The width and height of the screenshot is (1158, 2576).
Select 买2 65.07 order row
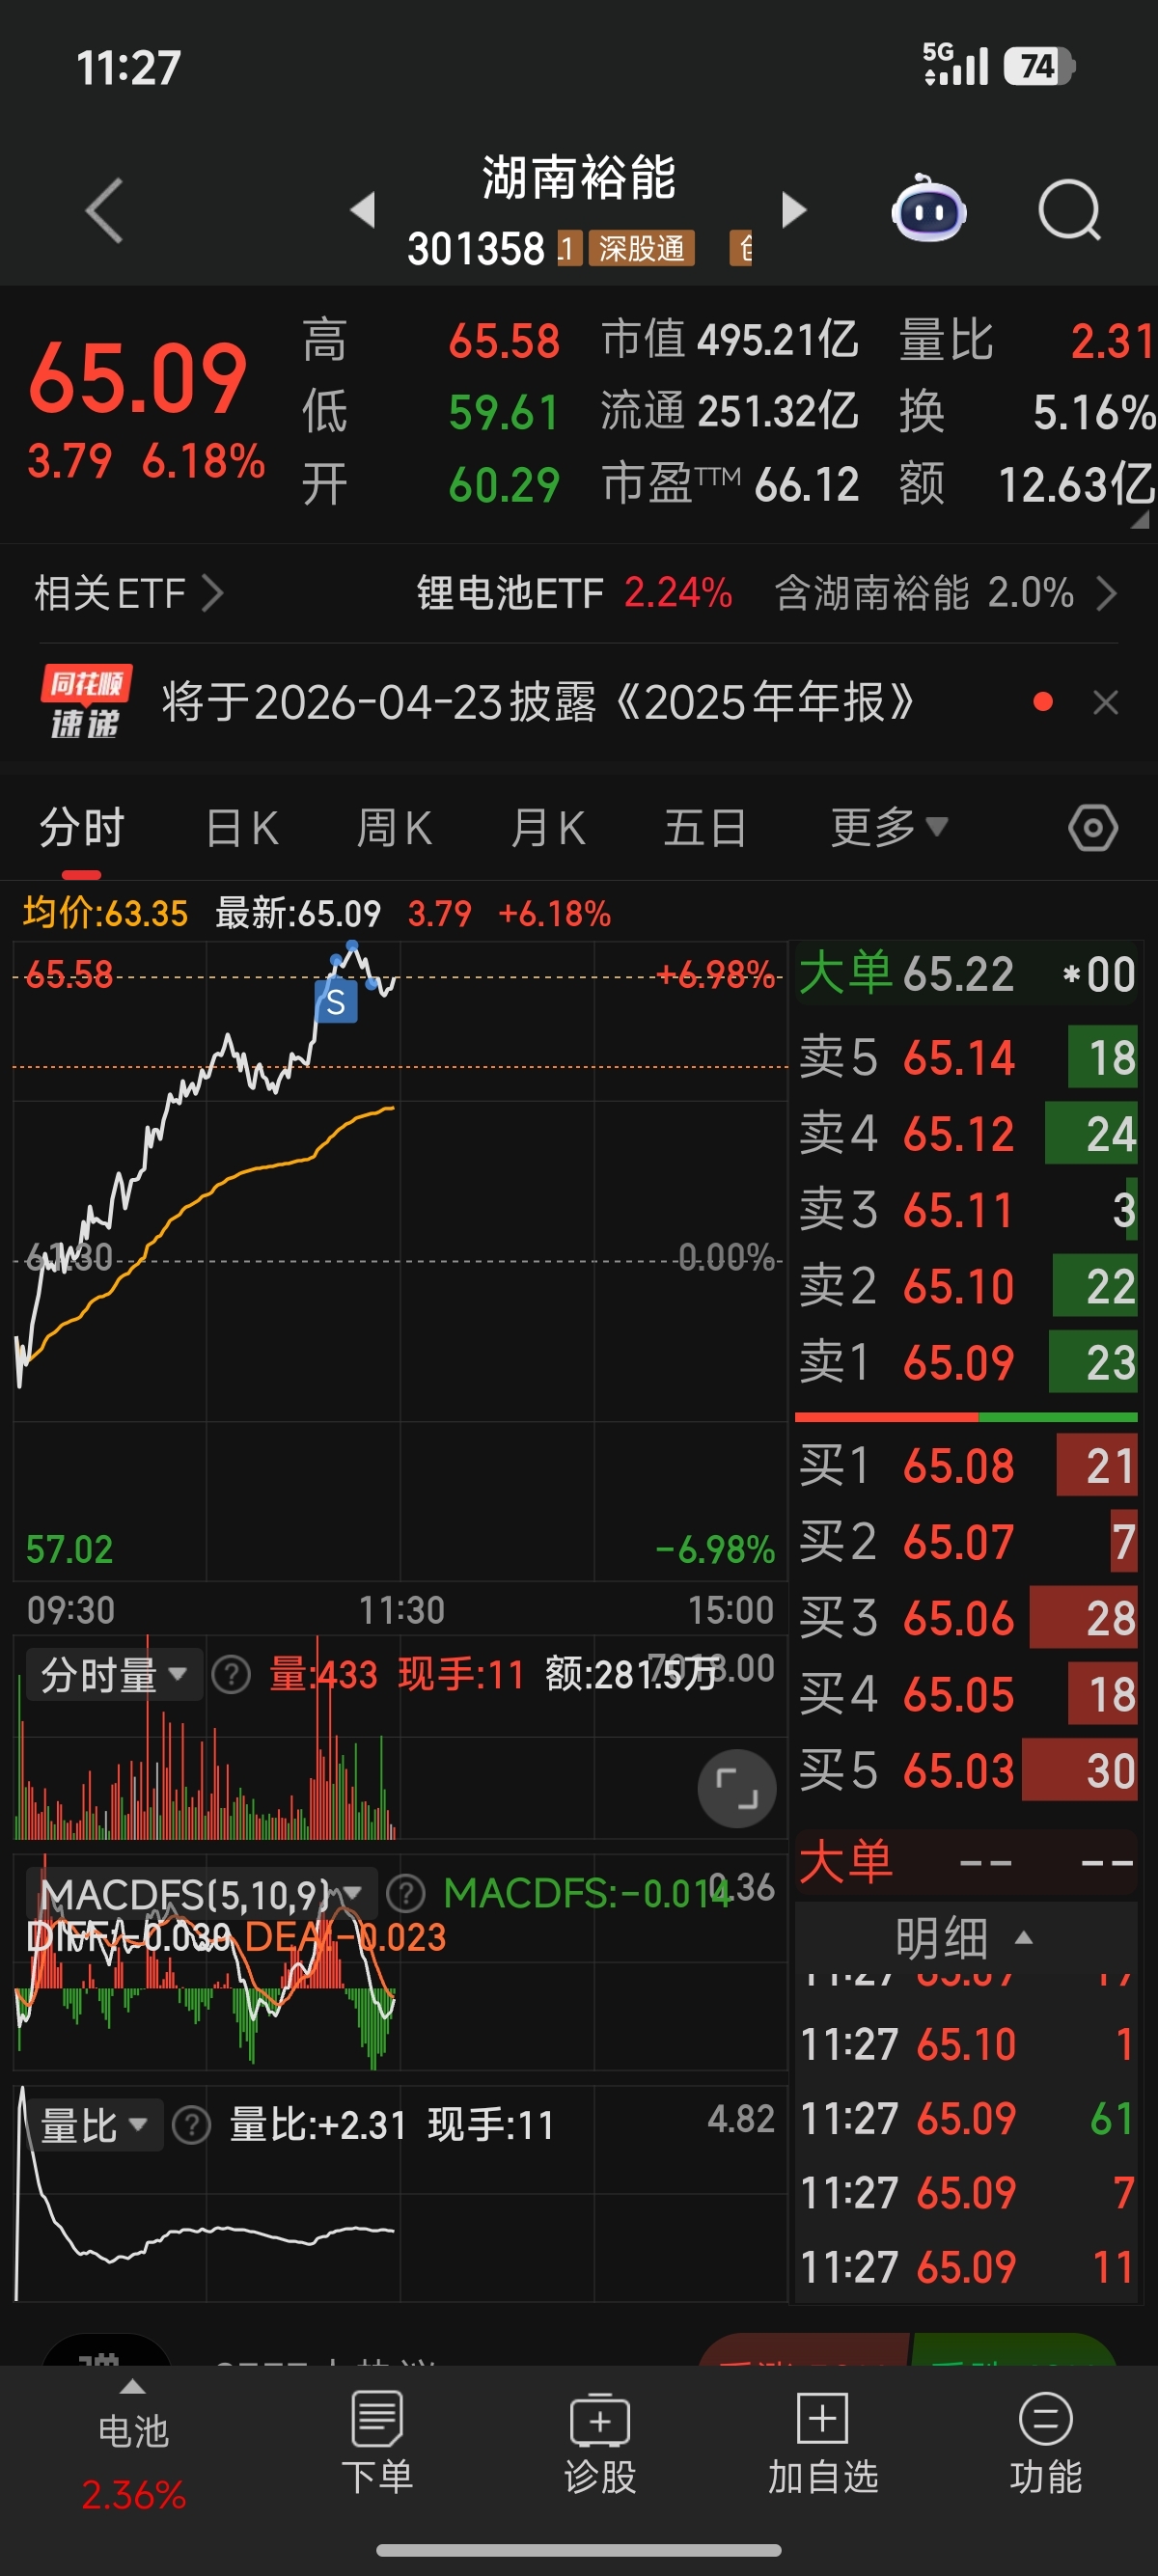click(966, 1542)
